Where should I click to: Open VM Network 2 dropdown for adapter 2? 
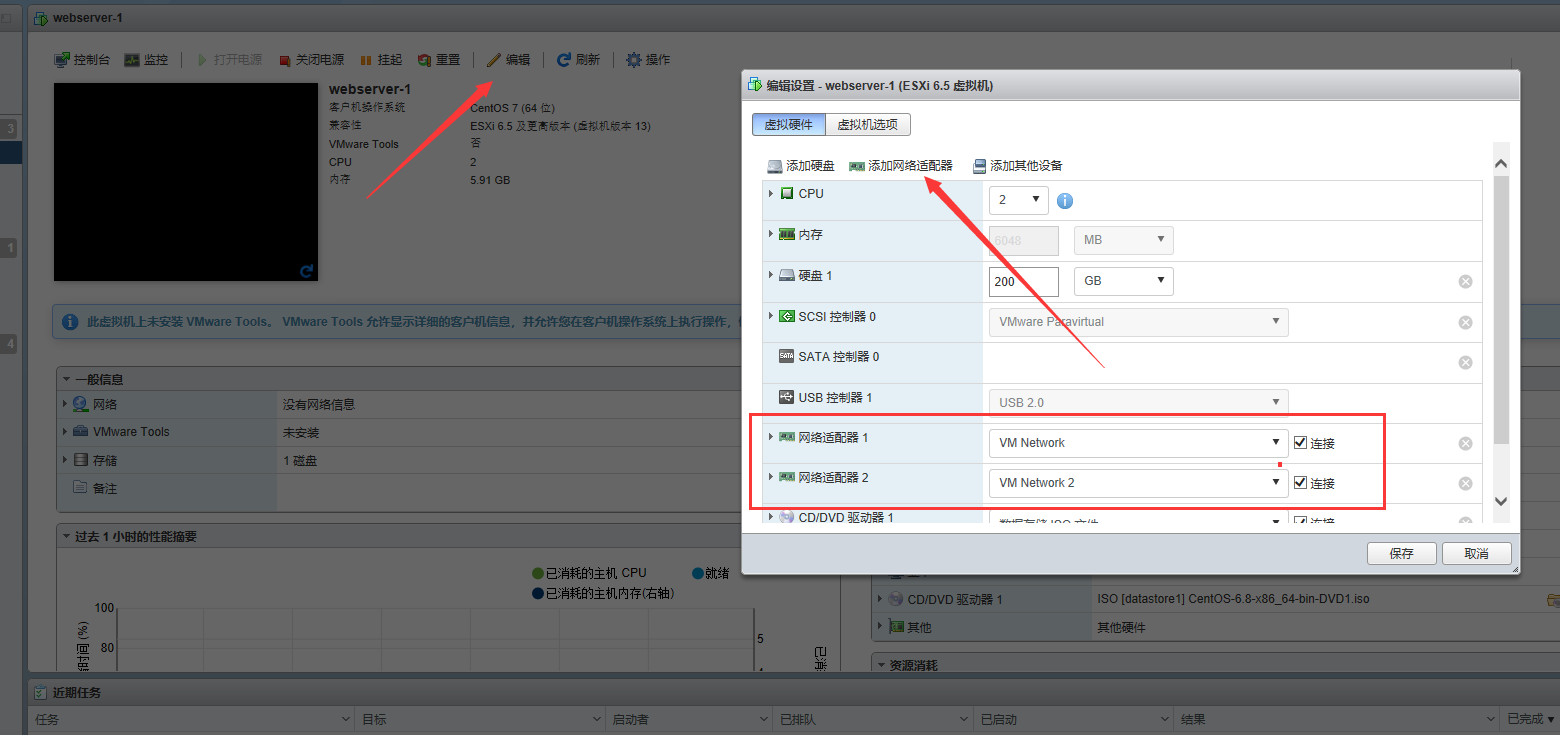pos(1139,483)
